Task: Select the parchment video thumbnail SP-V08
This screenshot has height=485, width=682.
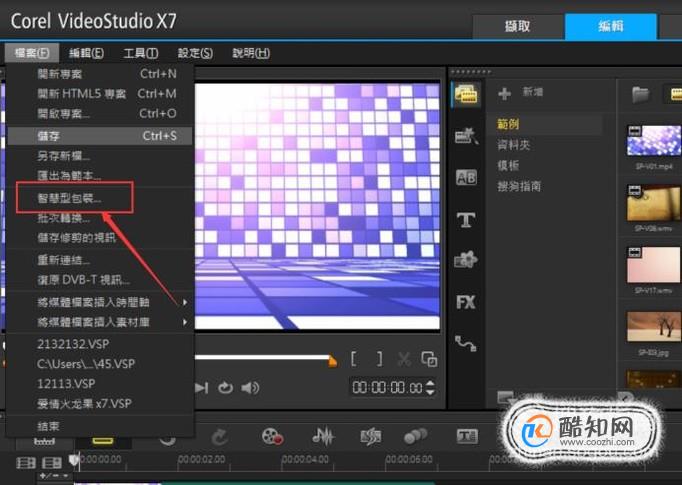Action: coord(654,204)
